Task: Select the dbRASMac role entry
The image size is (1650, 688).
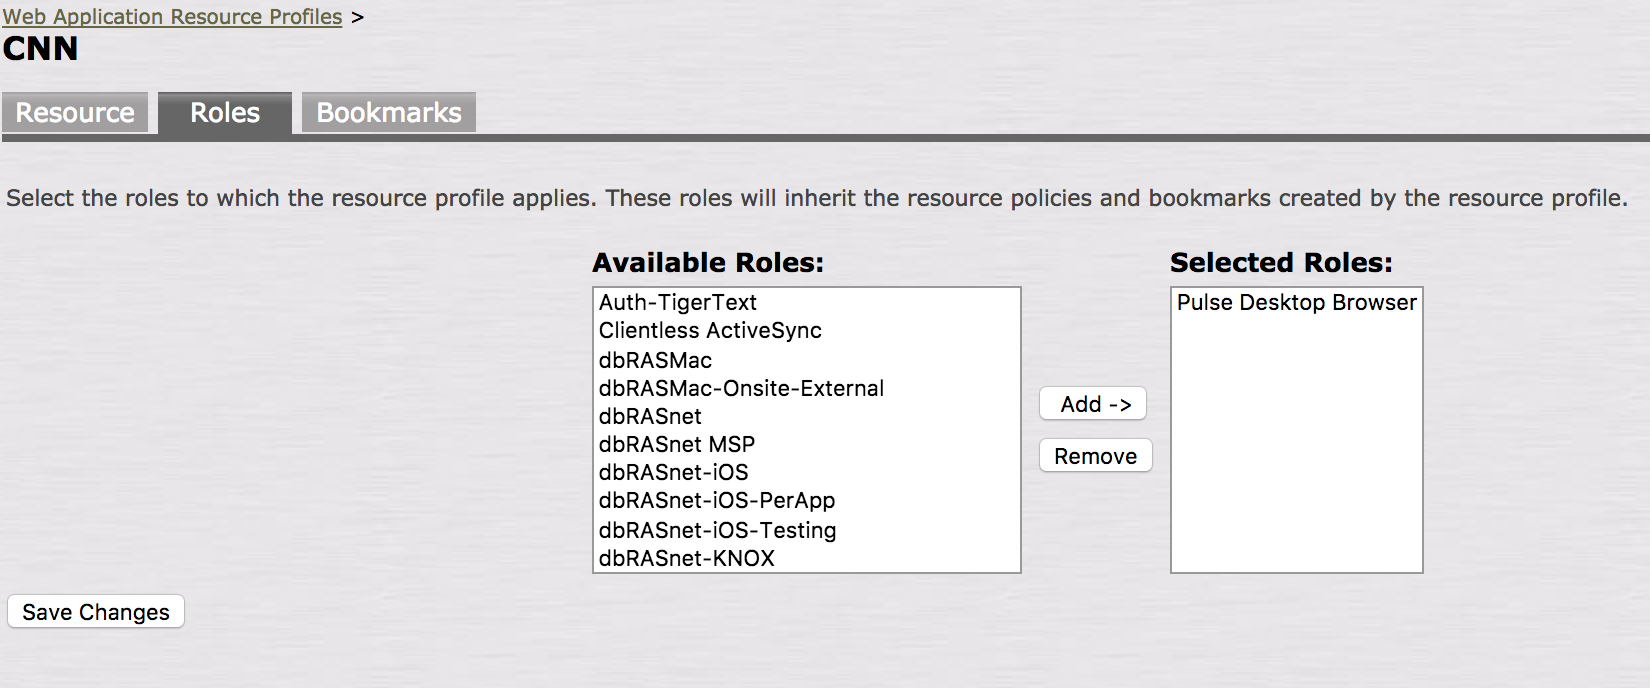Action: click(655, 360)
